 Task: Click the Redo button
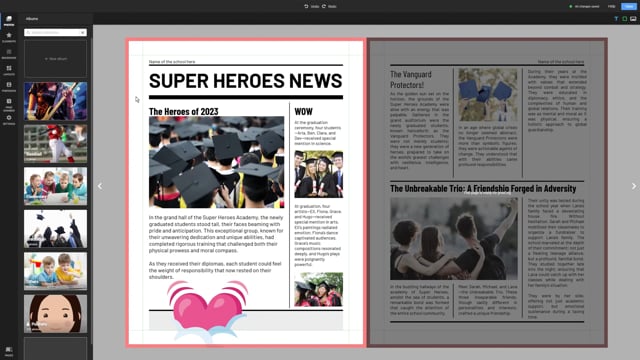329,6
